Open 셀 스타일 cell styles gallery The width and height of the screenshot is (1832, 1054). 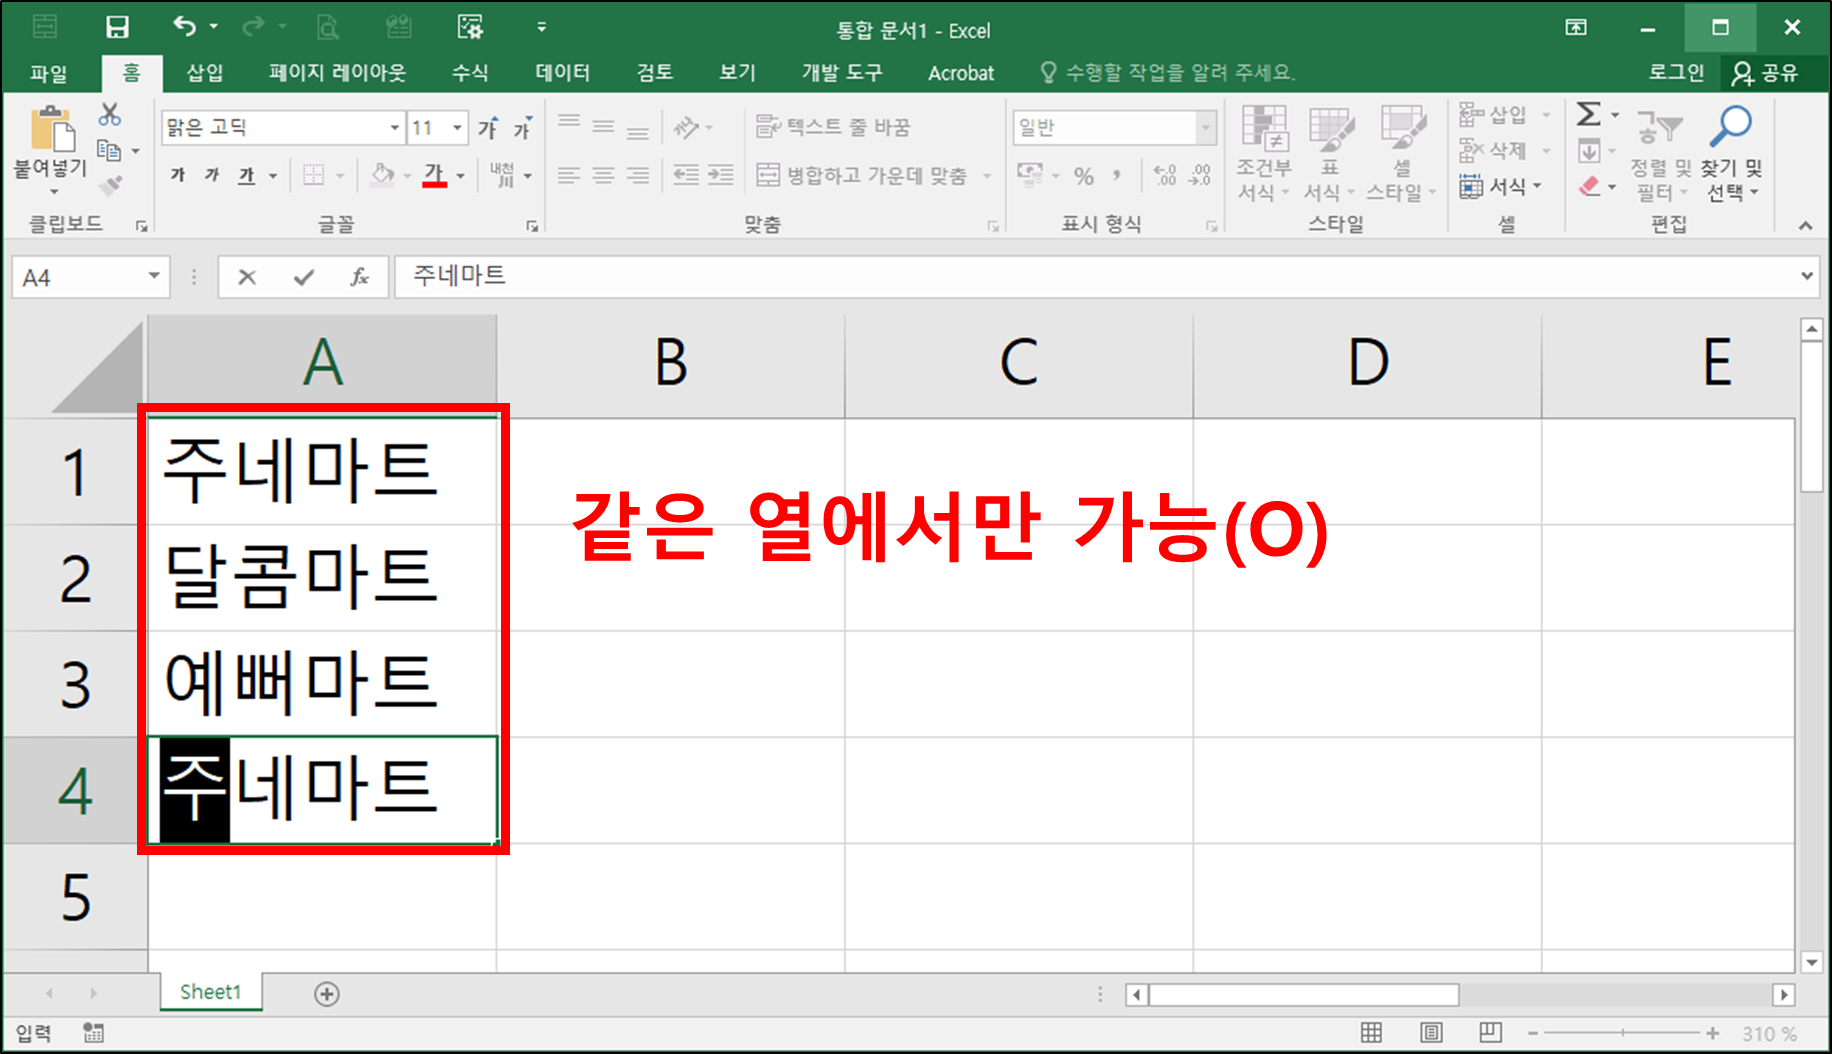pos(1402,153)
